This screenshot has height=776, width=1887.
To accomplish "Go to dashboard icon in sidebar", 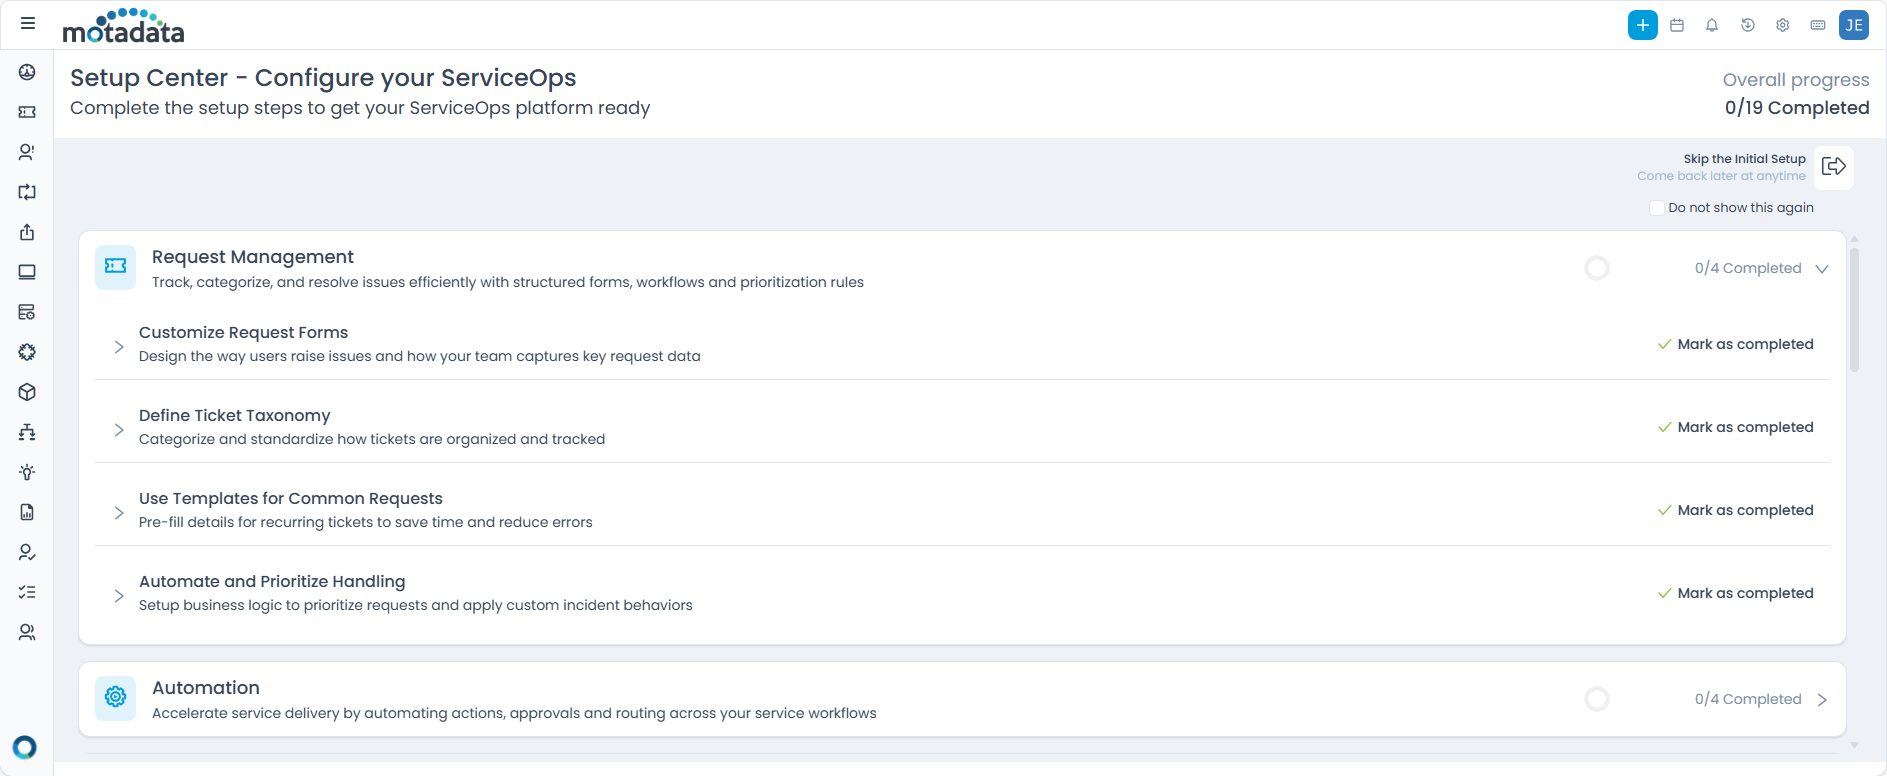I will point(27,72).
